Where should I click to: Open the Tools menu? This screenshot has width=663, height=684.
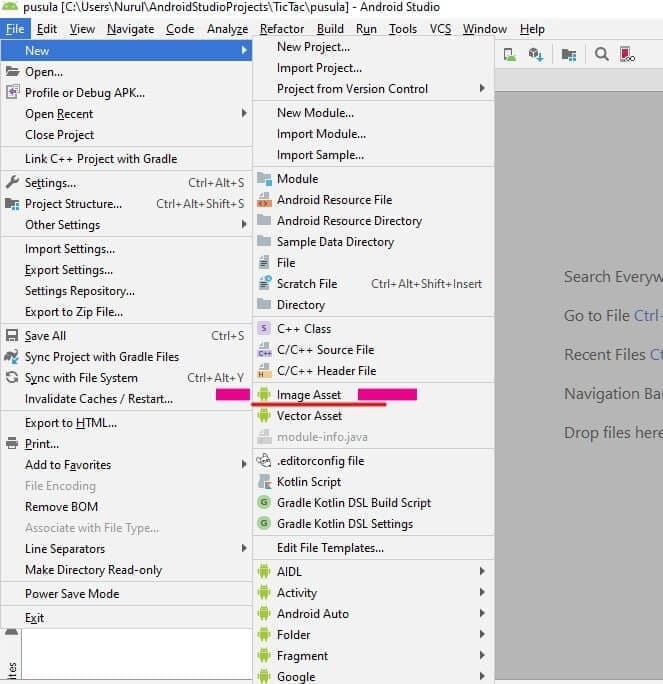tap(403, 29)
